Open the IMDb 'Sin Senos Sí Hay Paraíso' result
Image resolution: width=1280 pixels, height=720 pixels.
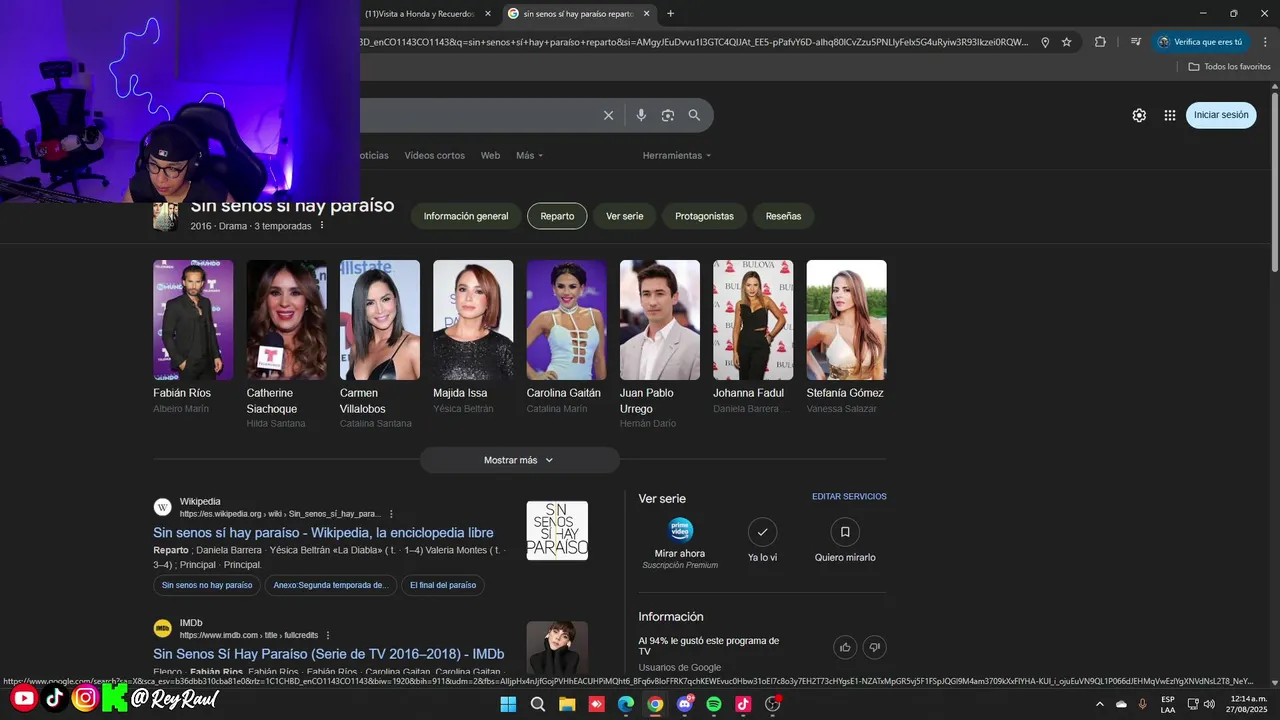click(328, 654)
